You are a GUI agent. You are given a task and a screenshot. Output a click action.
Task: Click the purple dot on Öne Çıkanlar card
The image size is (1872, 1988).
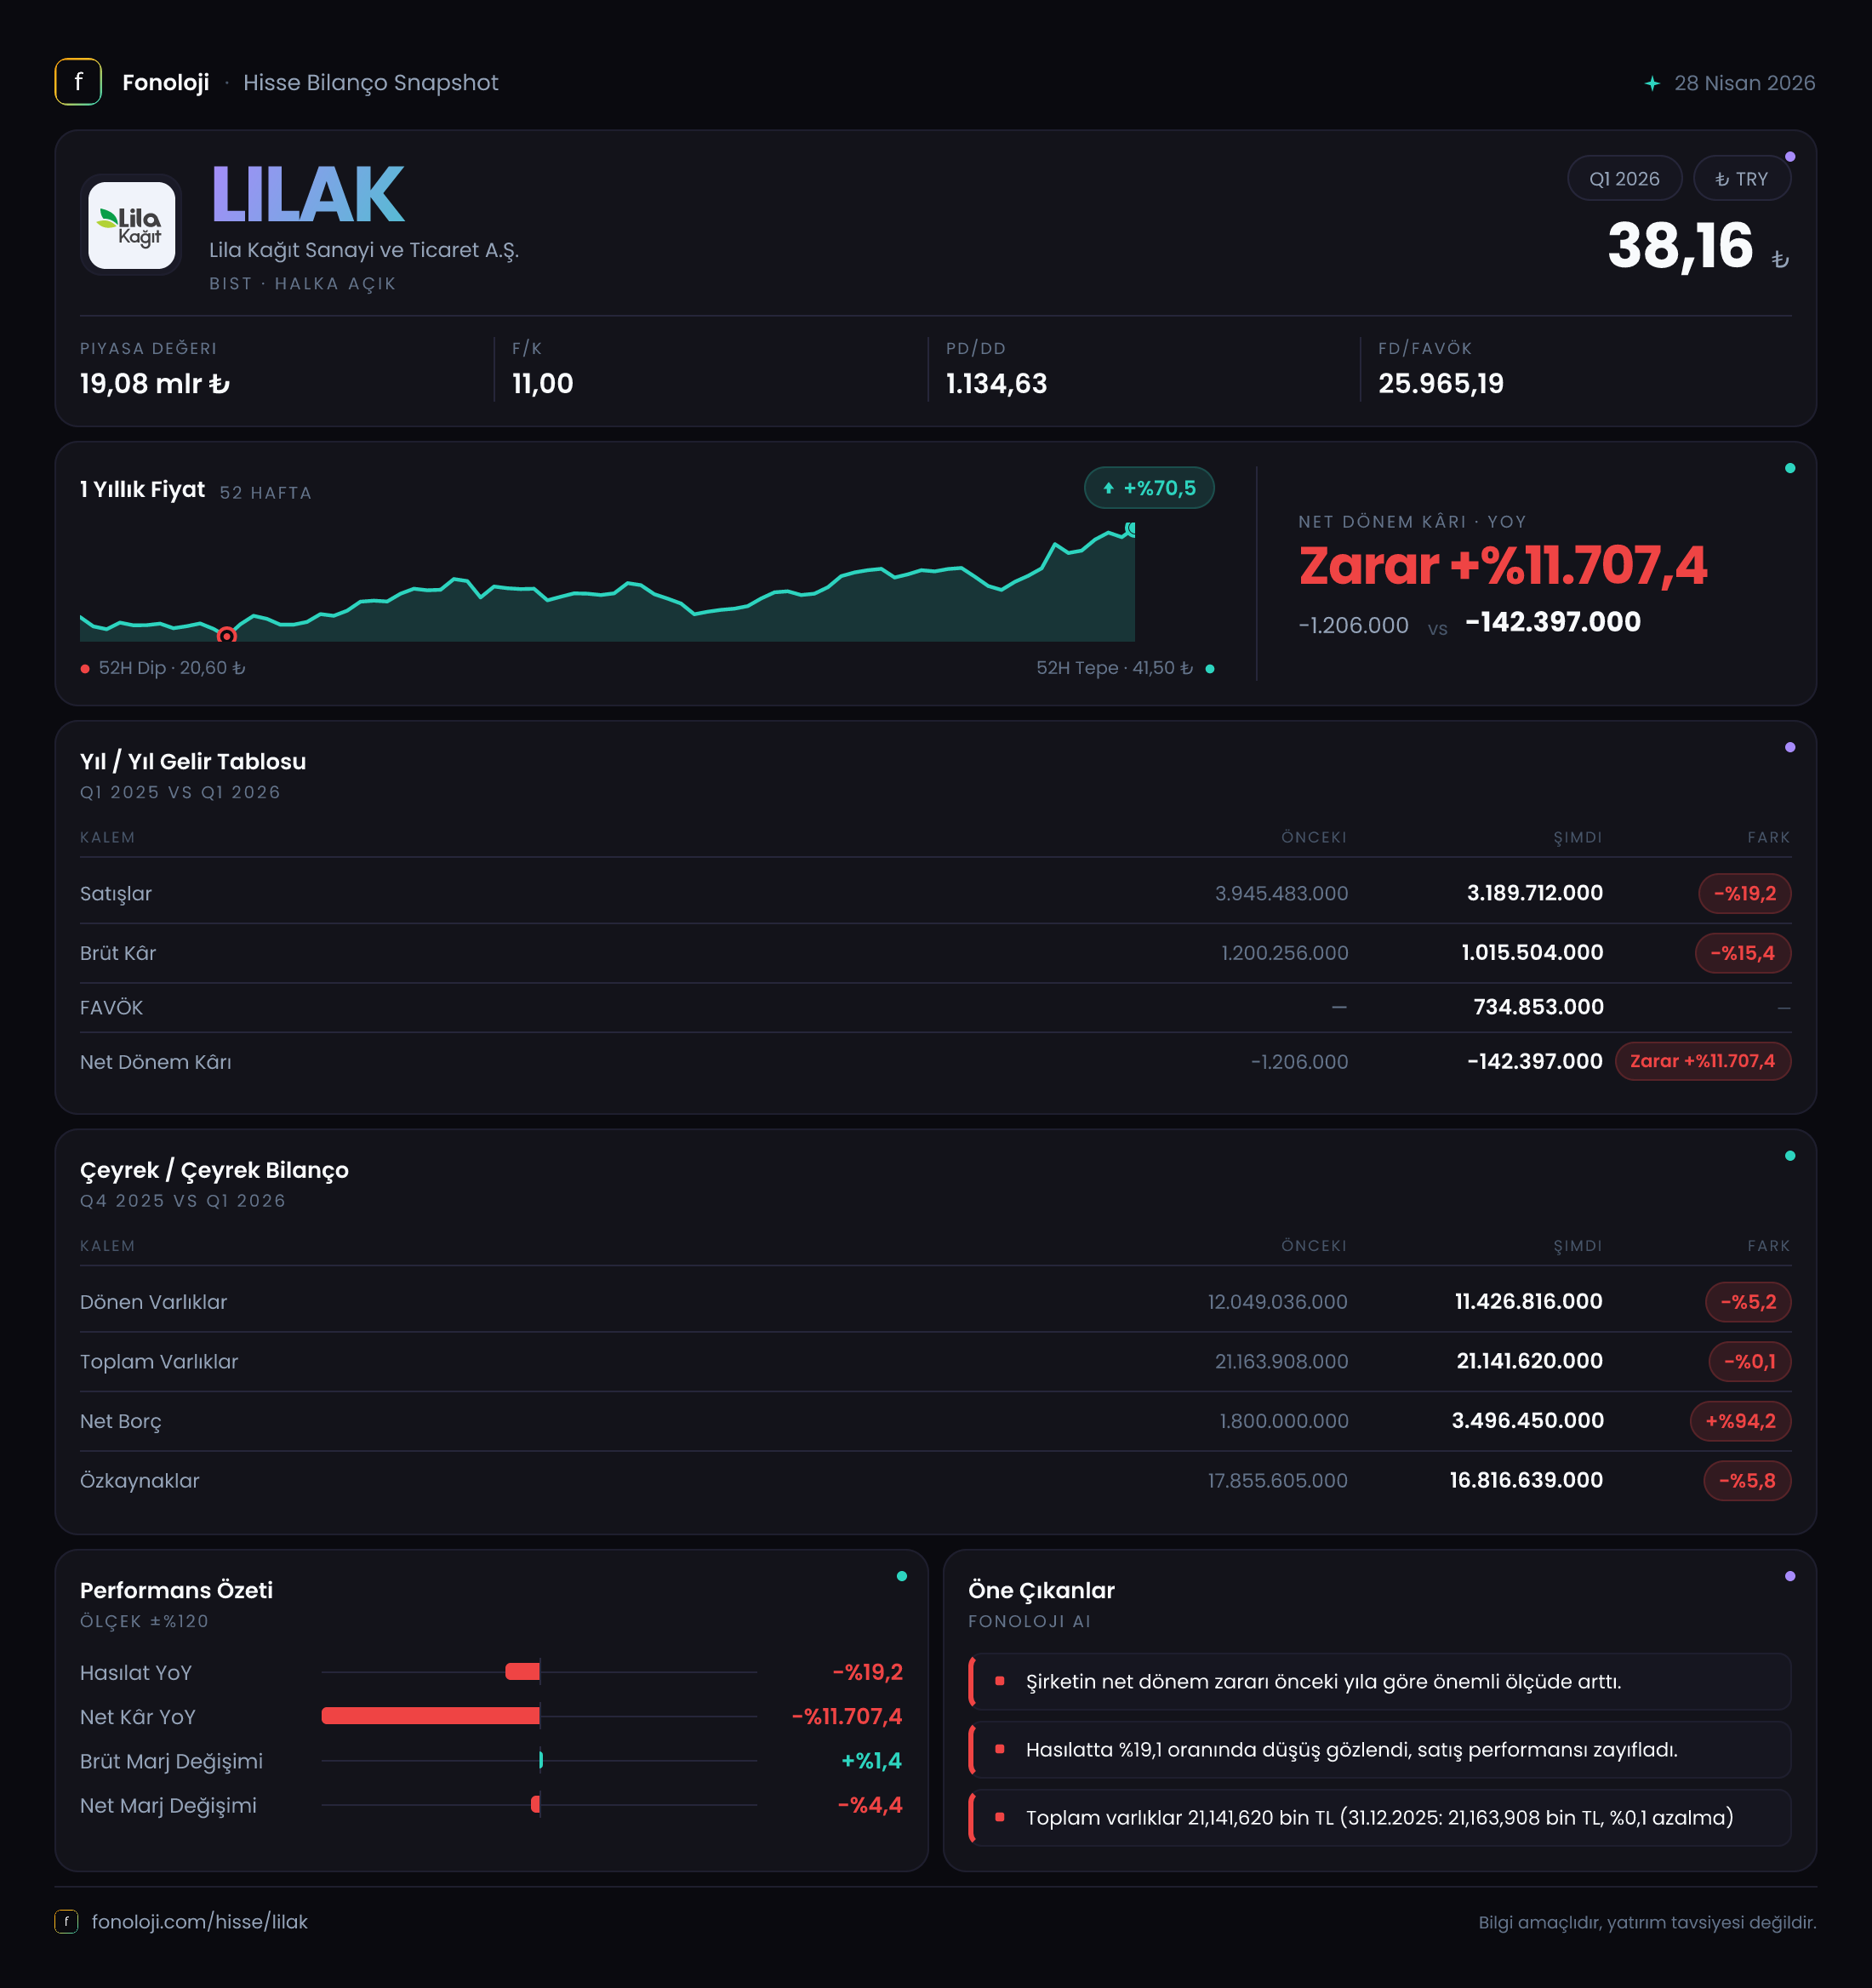(x=1790, y=1576)
